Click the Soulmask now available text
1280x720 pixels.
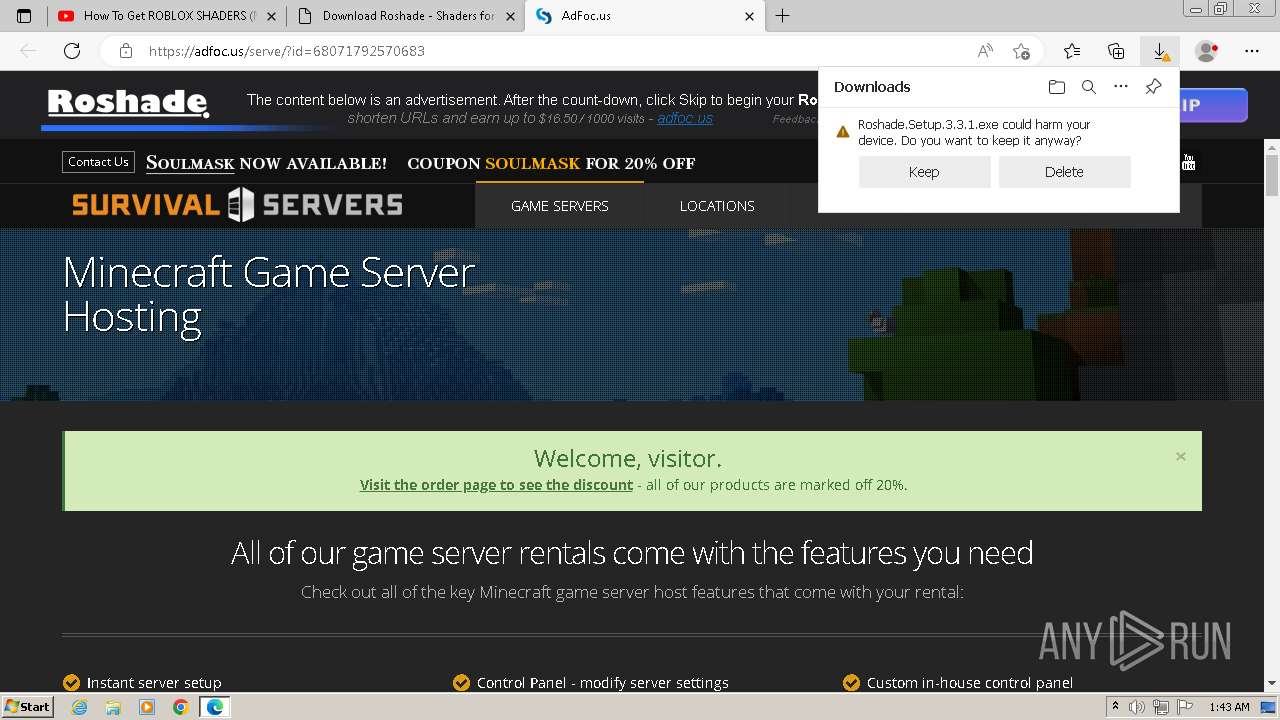coord(266,163)
